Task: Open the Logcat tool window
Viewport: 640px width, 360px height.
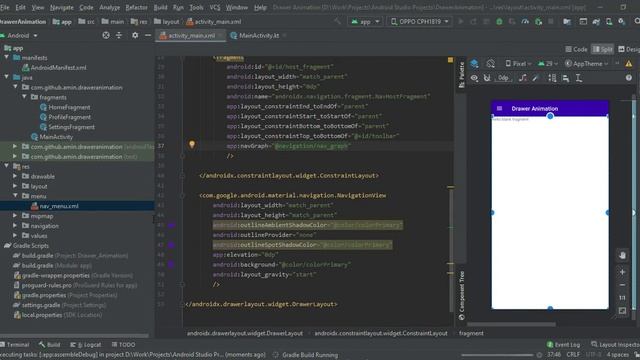Action: point(85,344)
